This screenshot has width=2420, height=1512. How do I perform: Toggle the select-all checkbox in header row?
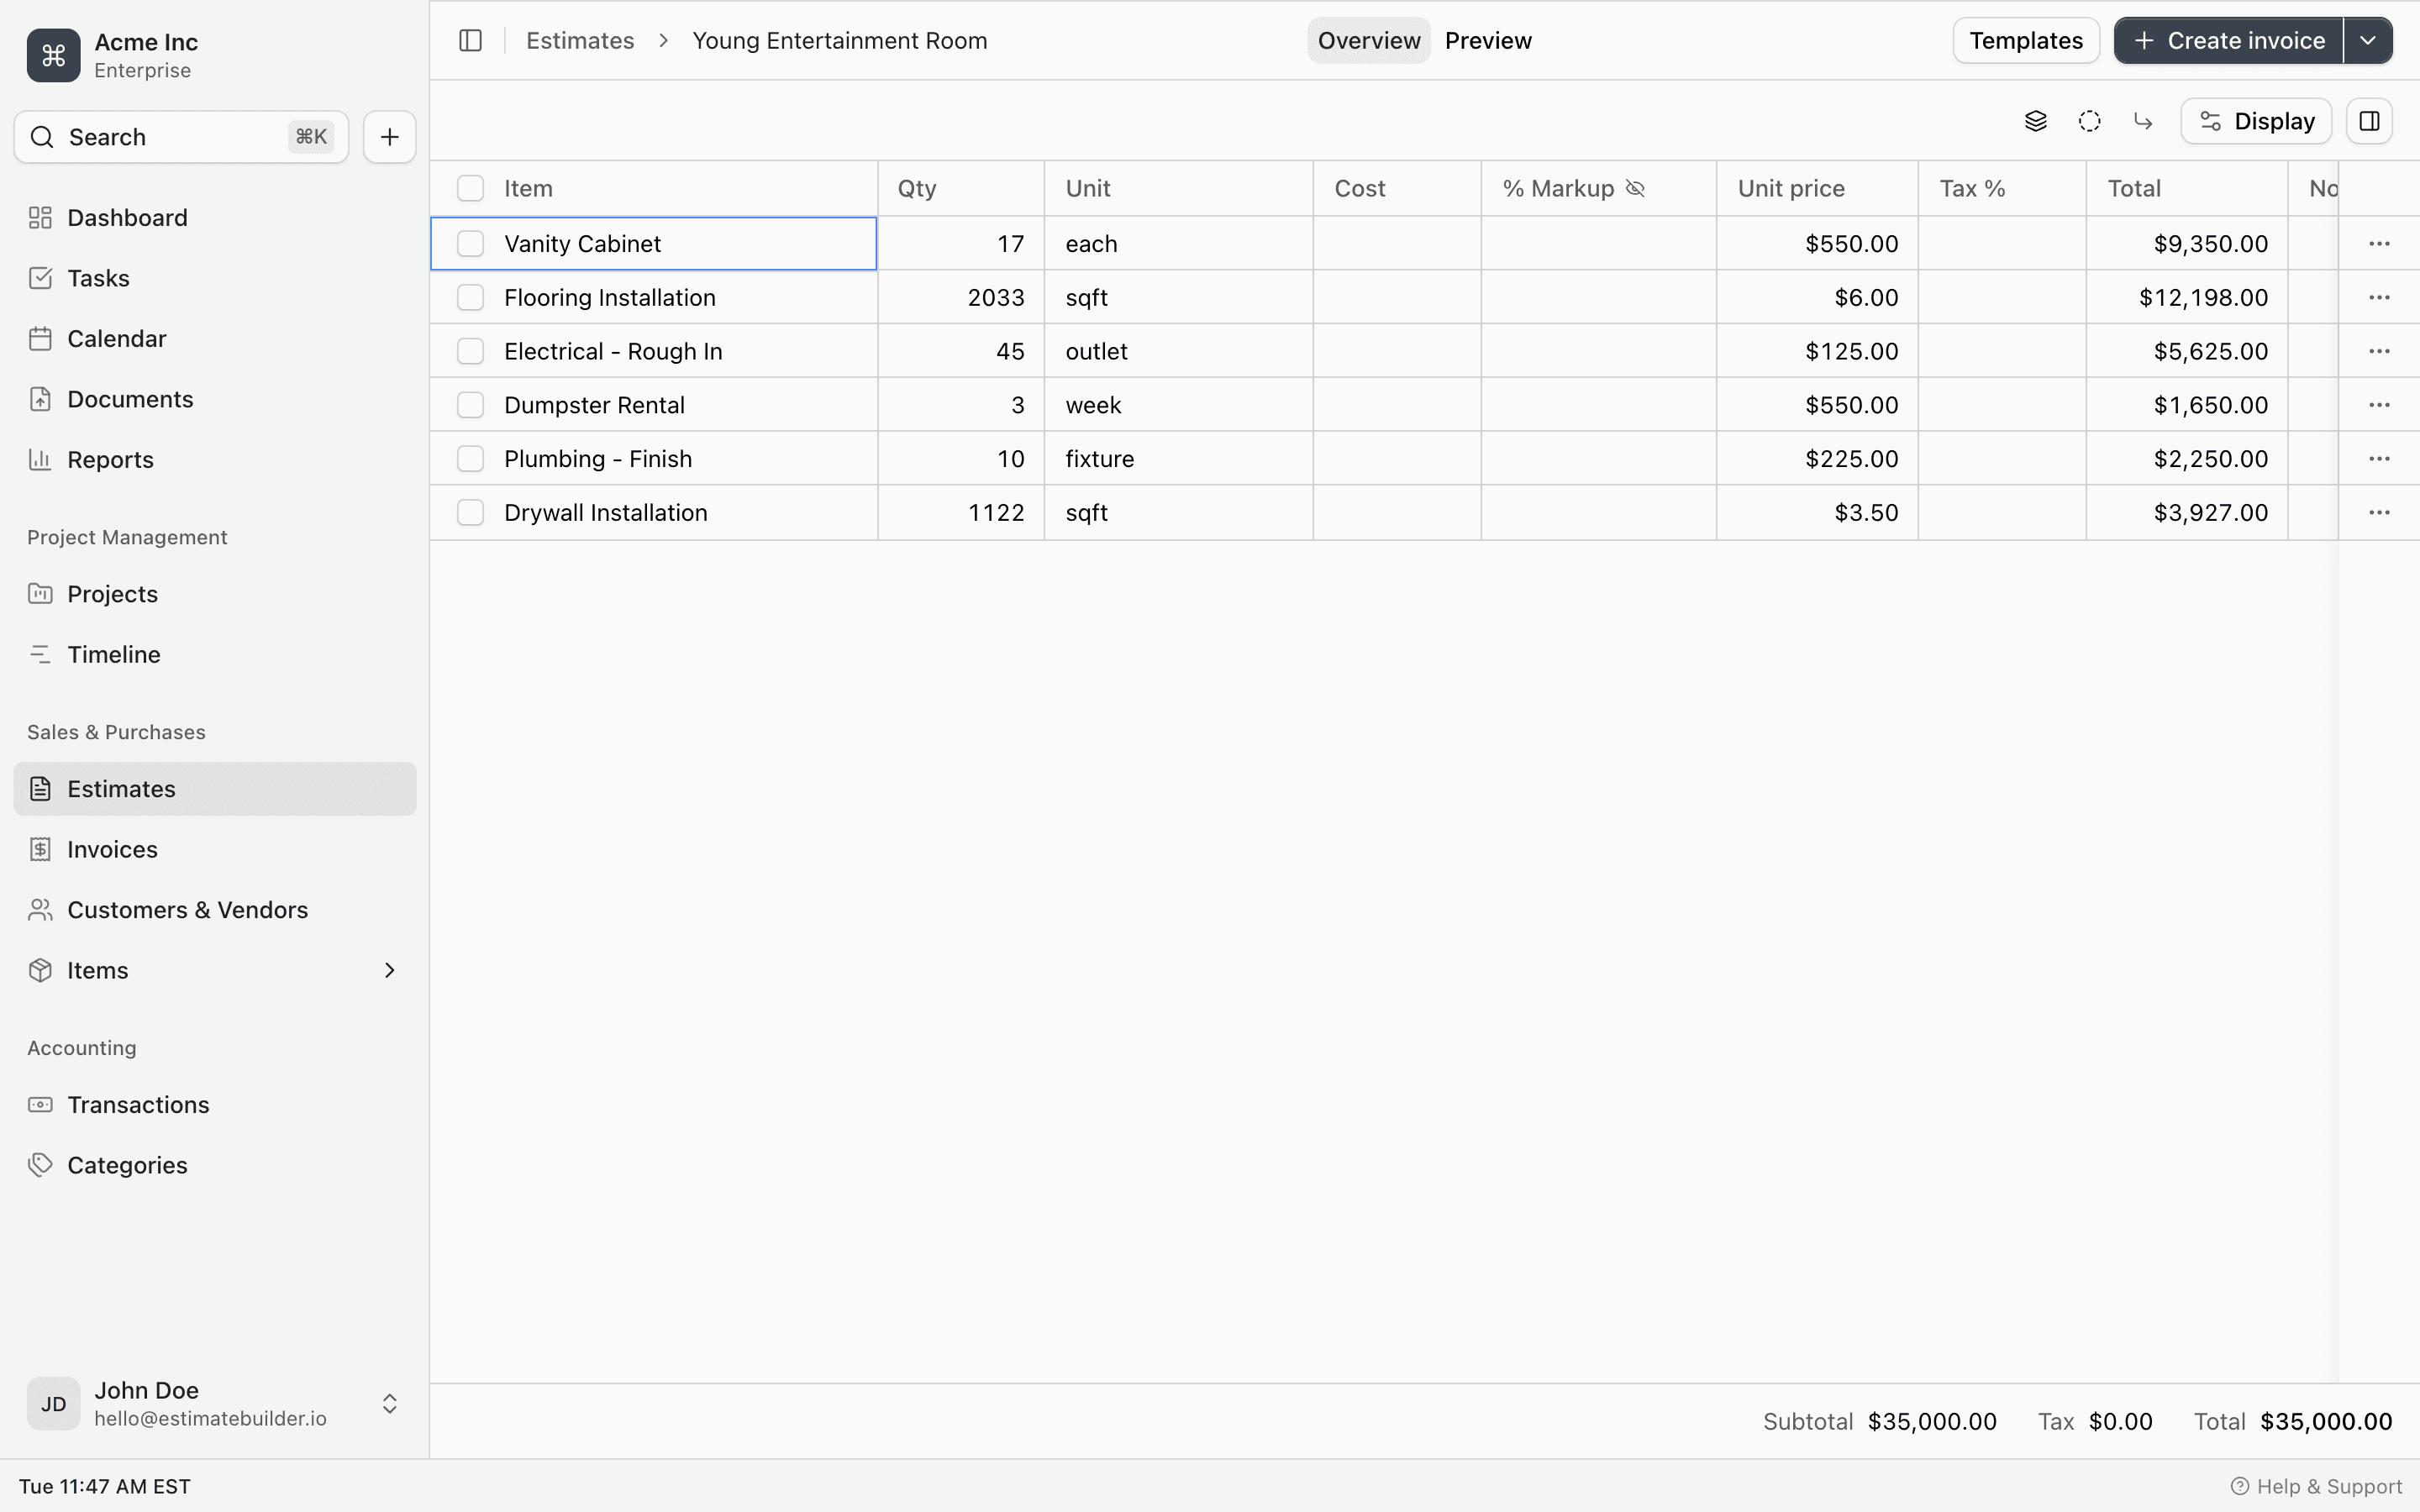471,187
